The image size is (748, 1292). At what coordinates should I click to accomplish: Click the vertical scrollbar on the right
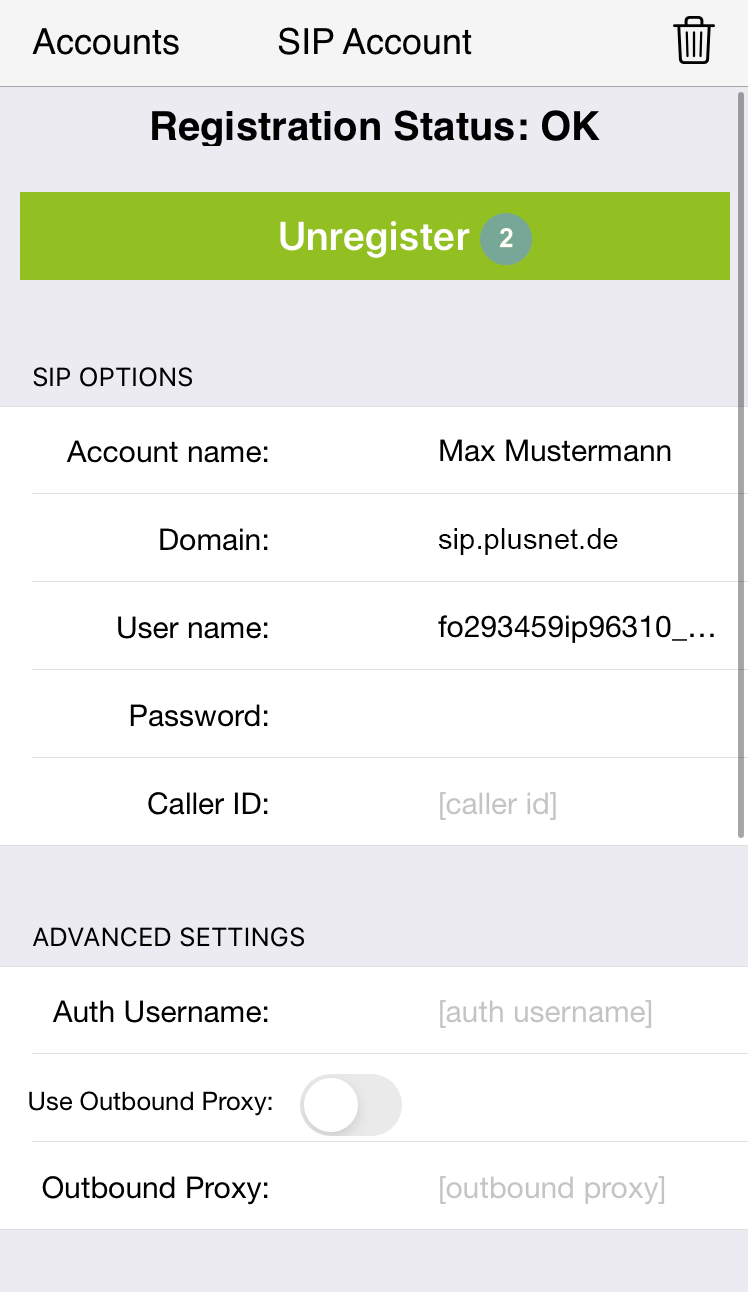pos(741,465)
